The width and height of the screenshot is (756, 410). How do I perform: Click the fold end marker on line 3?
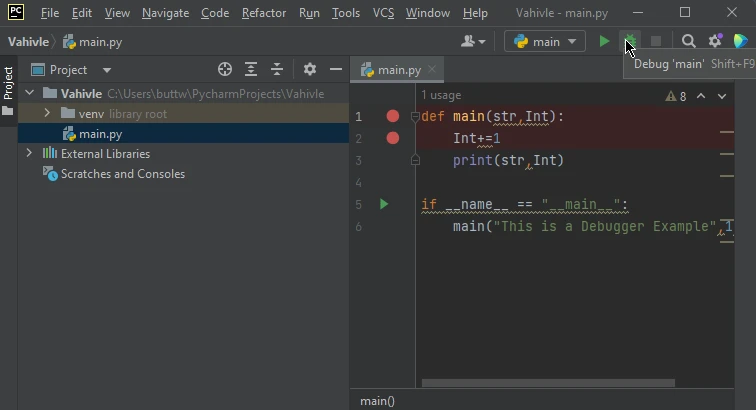415,160
